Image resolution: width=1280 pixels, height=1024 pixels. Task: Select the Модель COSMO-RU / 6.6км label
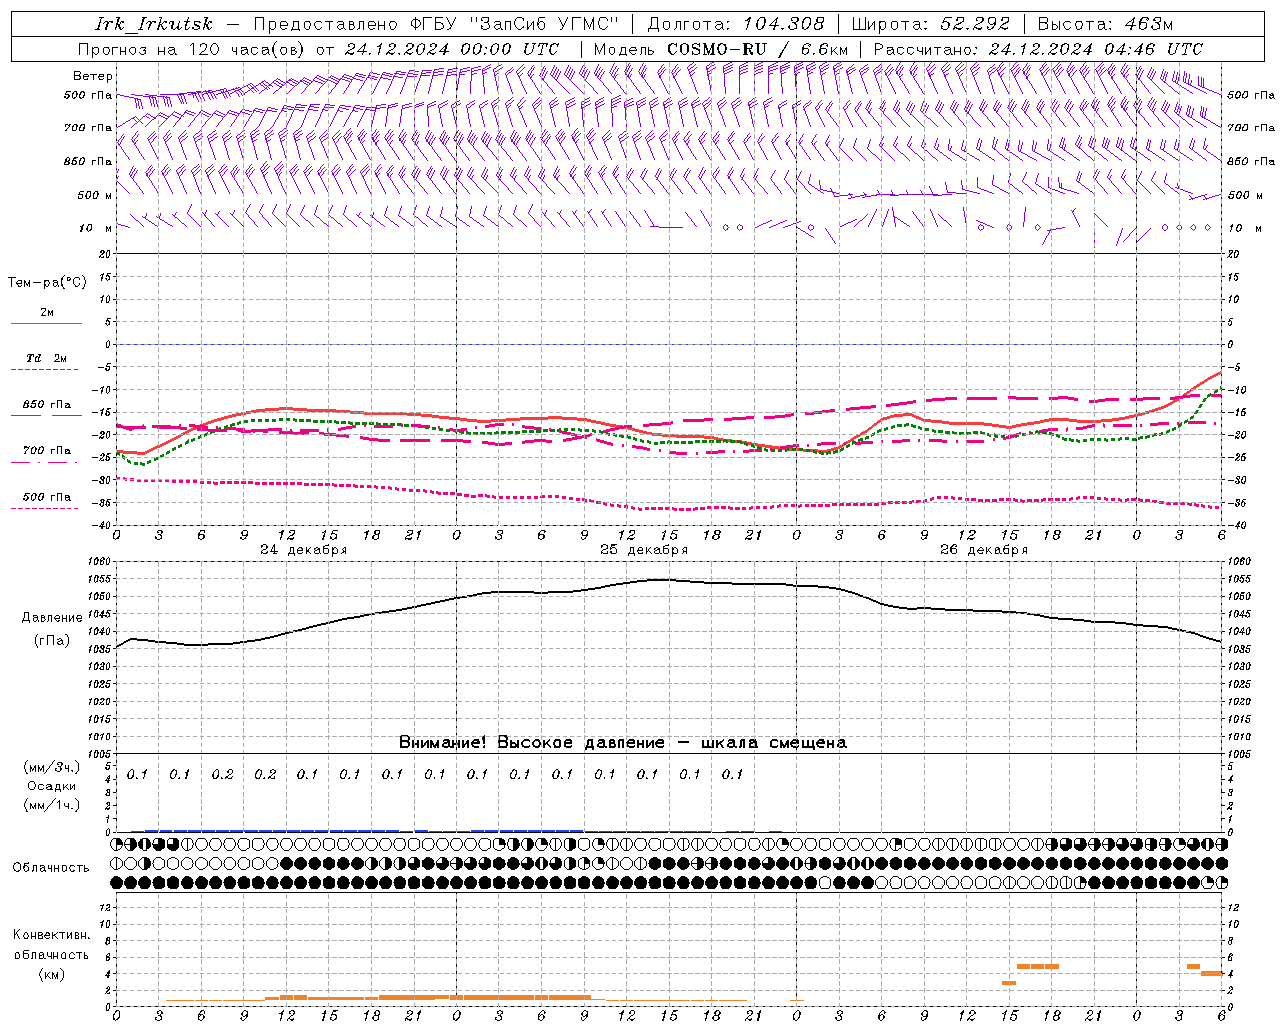click(x=721, y=49)
